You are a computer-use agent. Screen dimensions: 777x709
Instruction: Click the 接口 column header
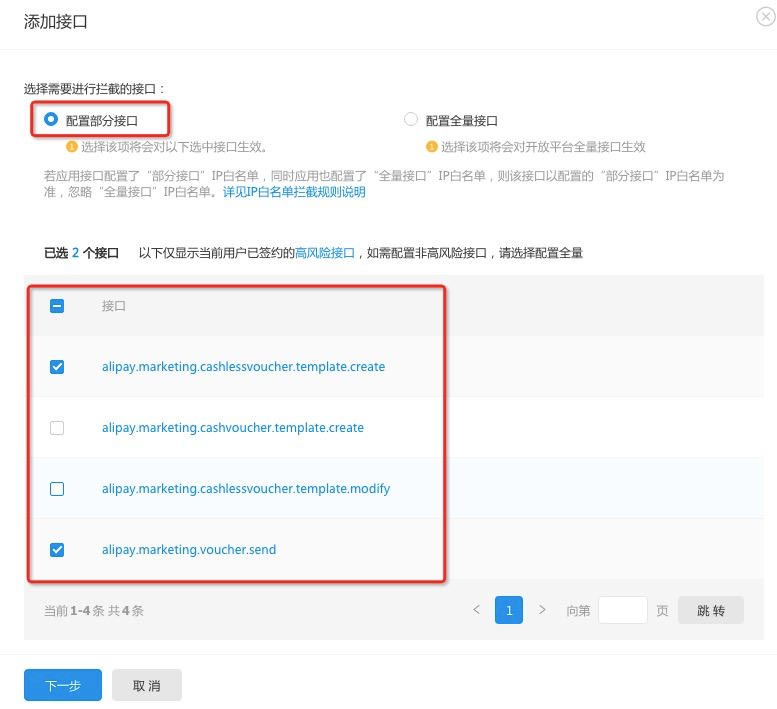(114, 306)
